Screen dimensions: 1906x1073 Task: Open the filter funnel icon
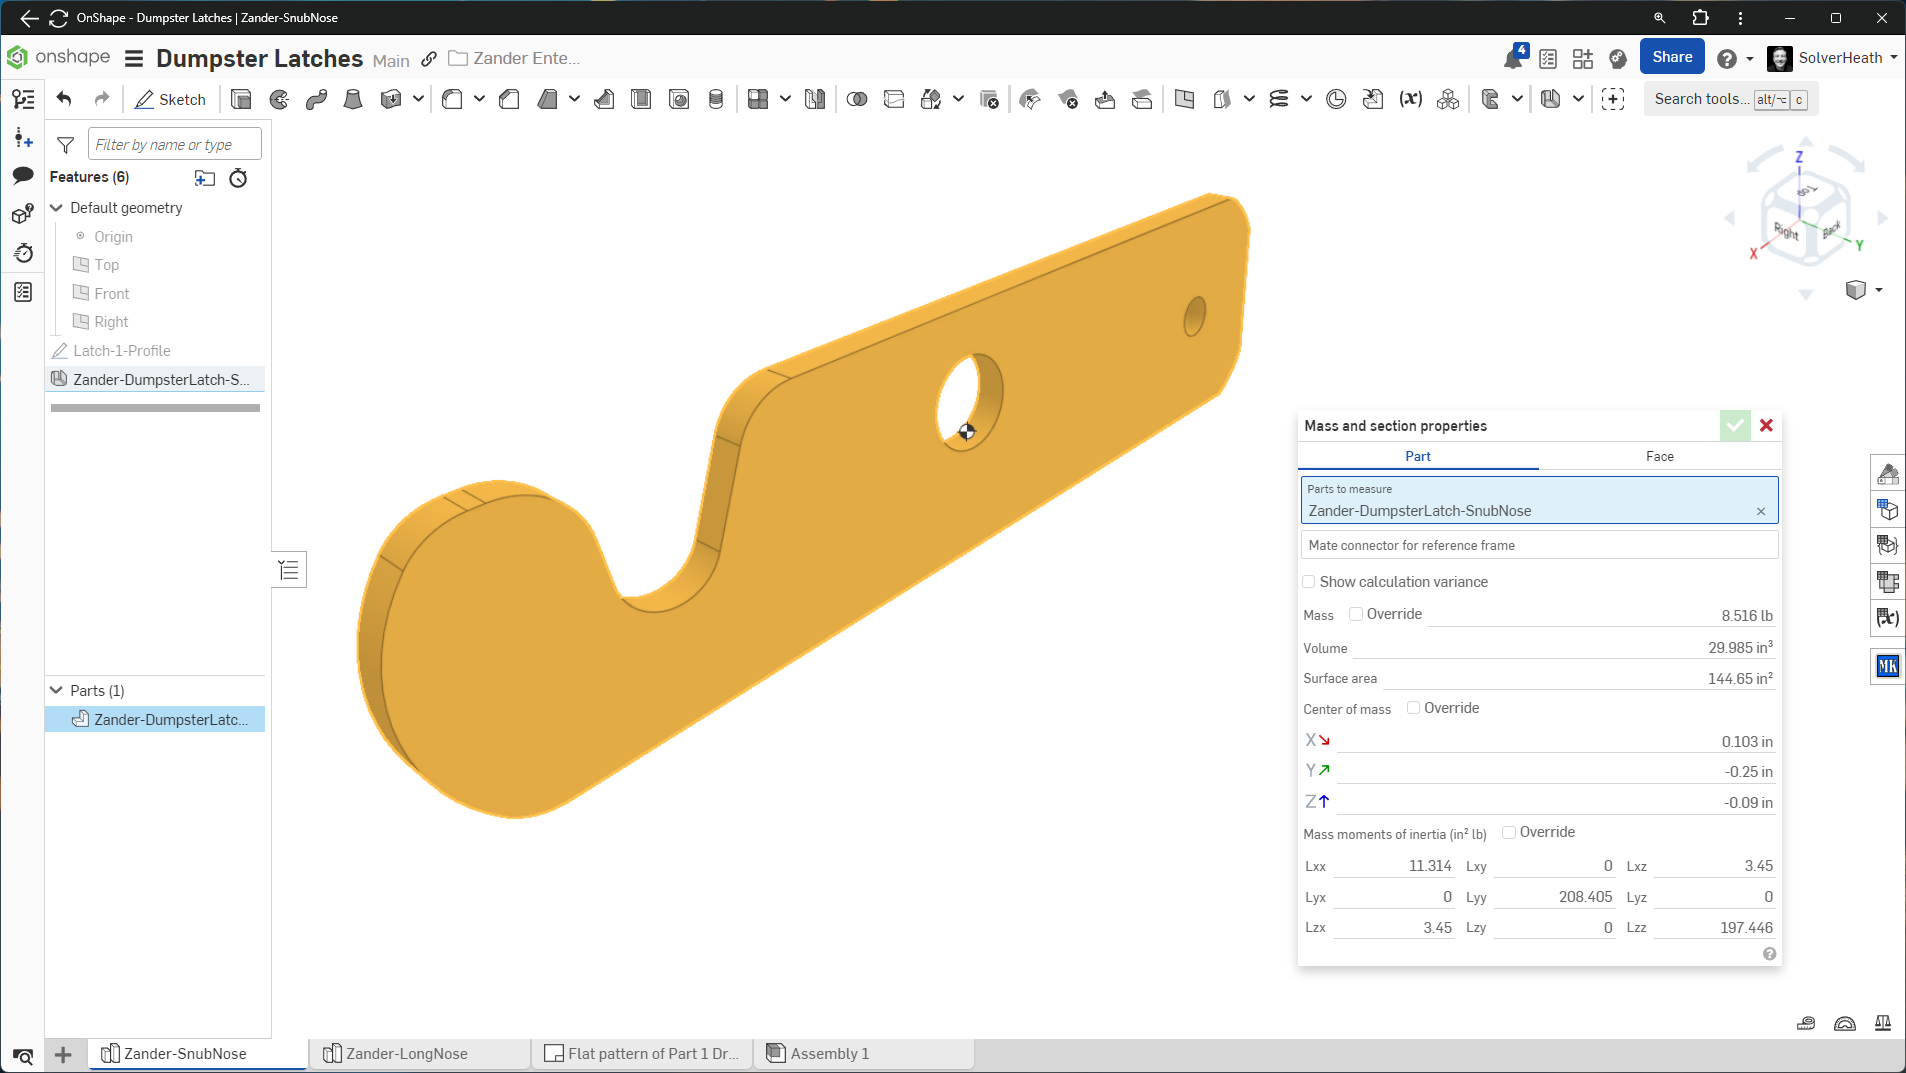(x=66, y=145)
